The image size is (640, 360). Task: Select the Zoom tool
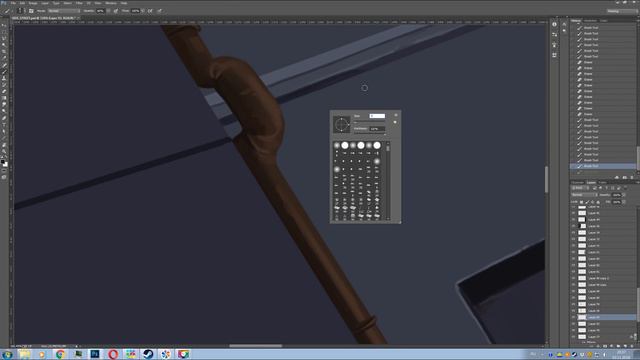tap(4, 151)
